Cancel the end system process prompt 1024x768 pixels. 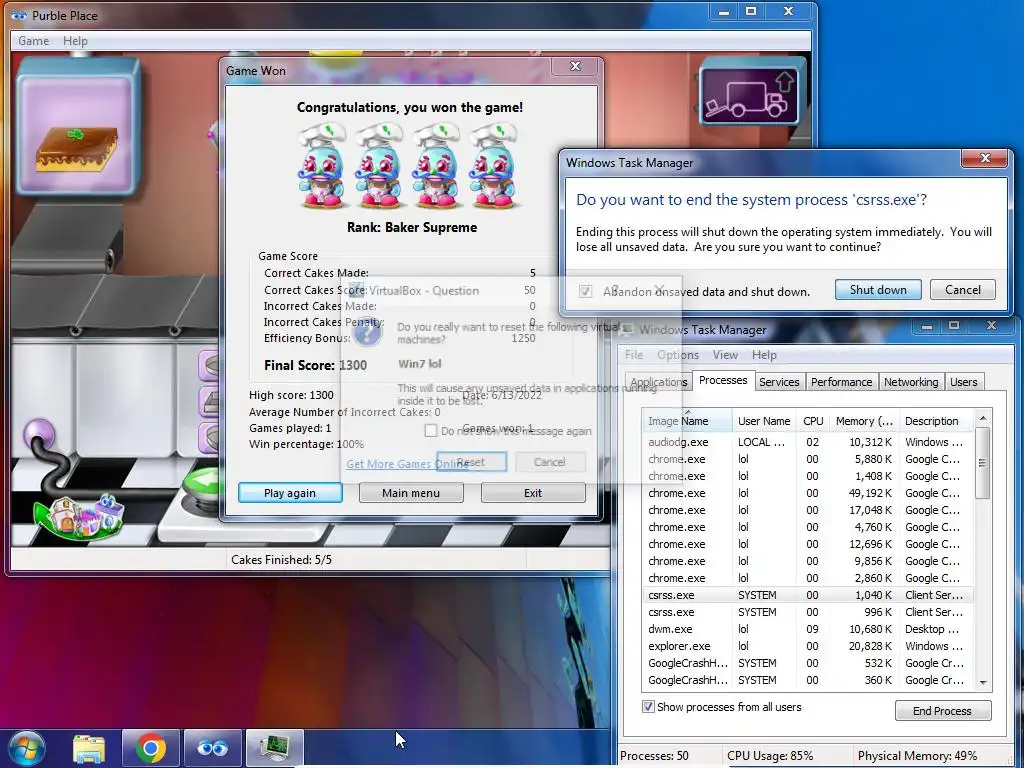pos(963,289)
